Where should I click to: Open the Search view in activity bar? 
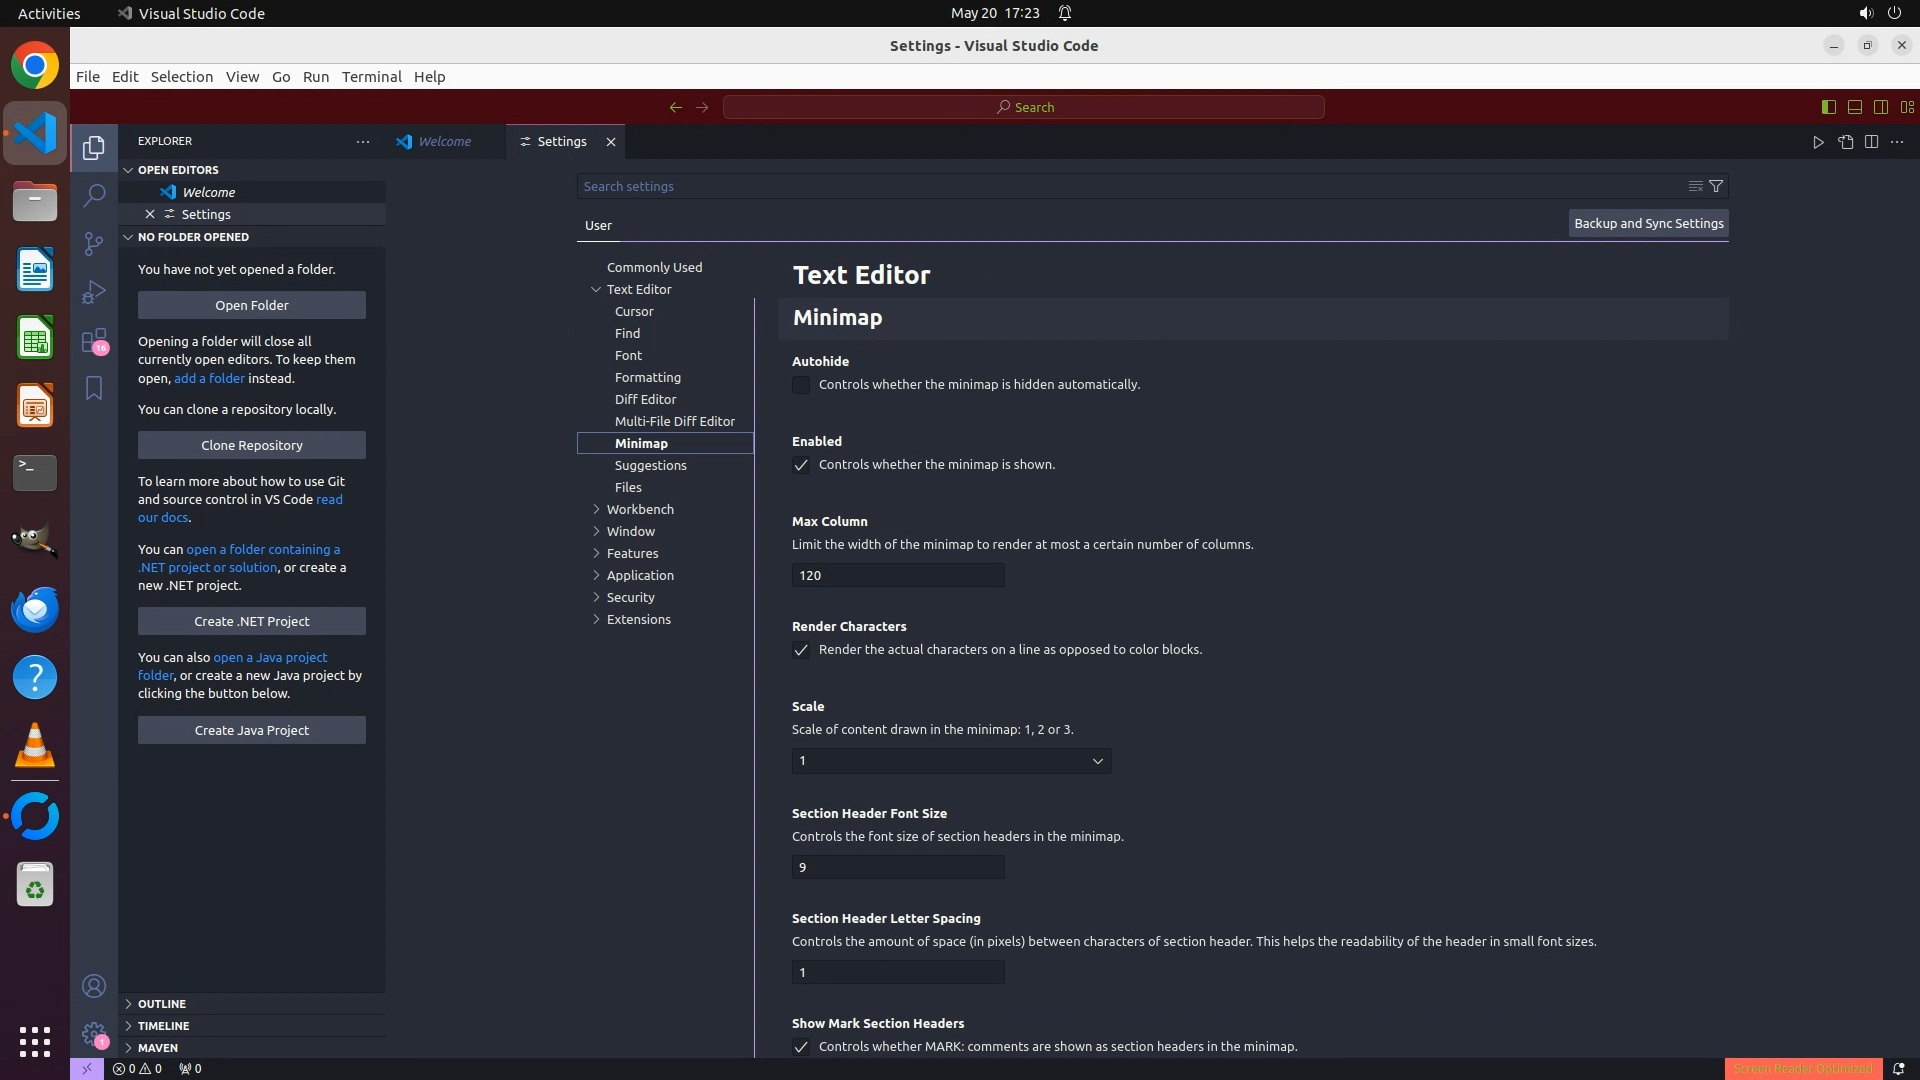94,195
